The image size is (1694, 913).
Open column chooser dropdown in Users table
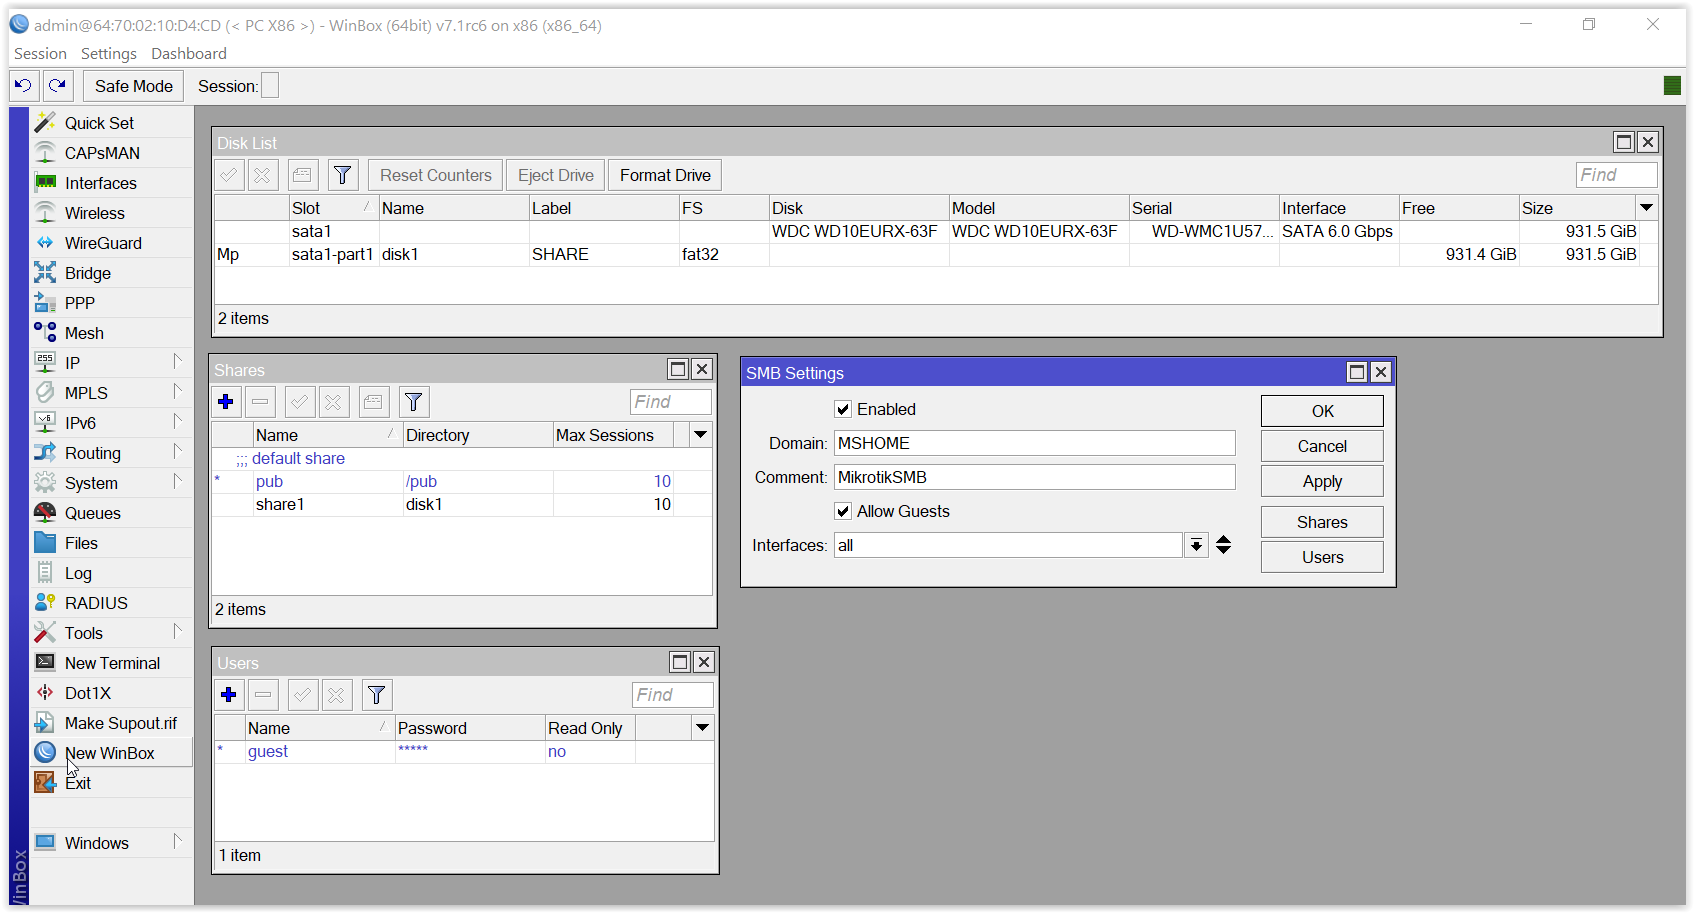(703, 728)
